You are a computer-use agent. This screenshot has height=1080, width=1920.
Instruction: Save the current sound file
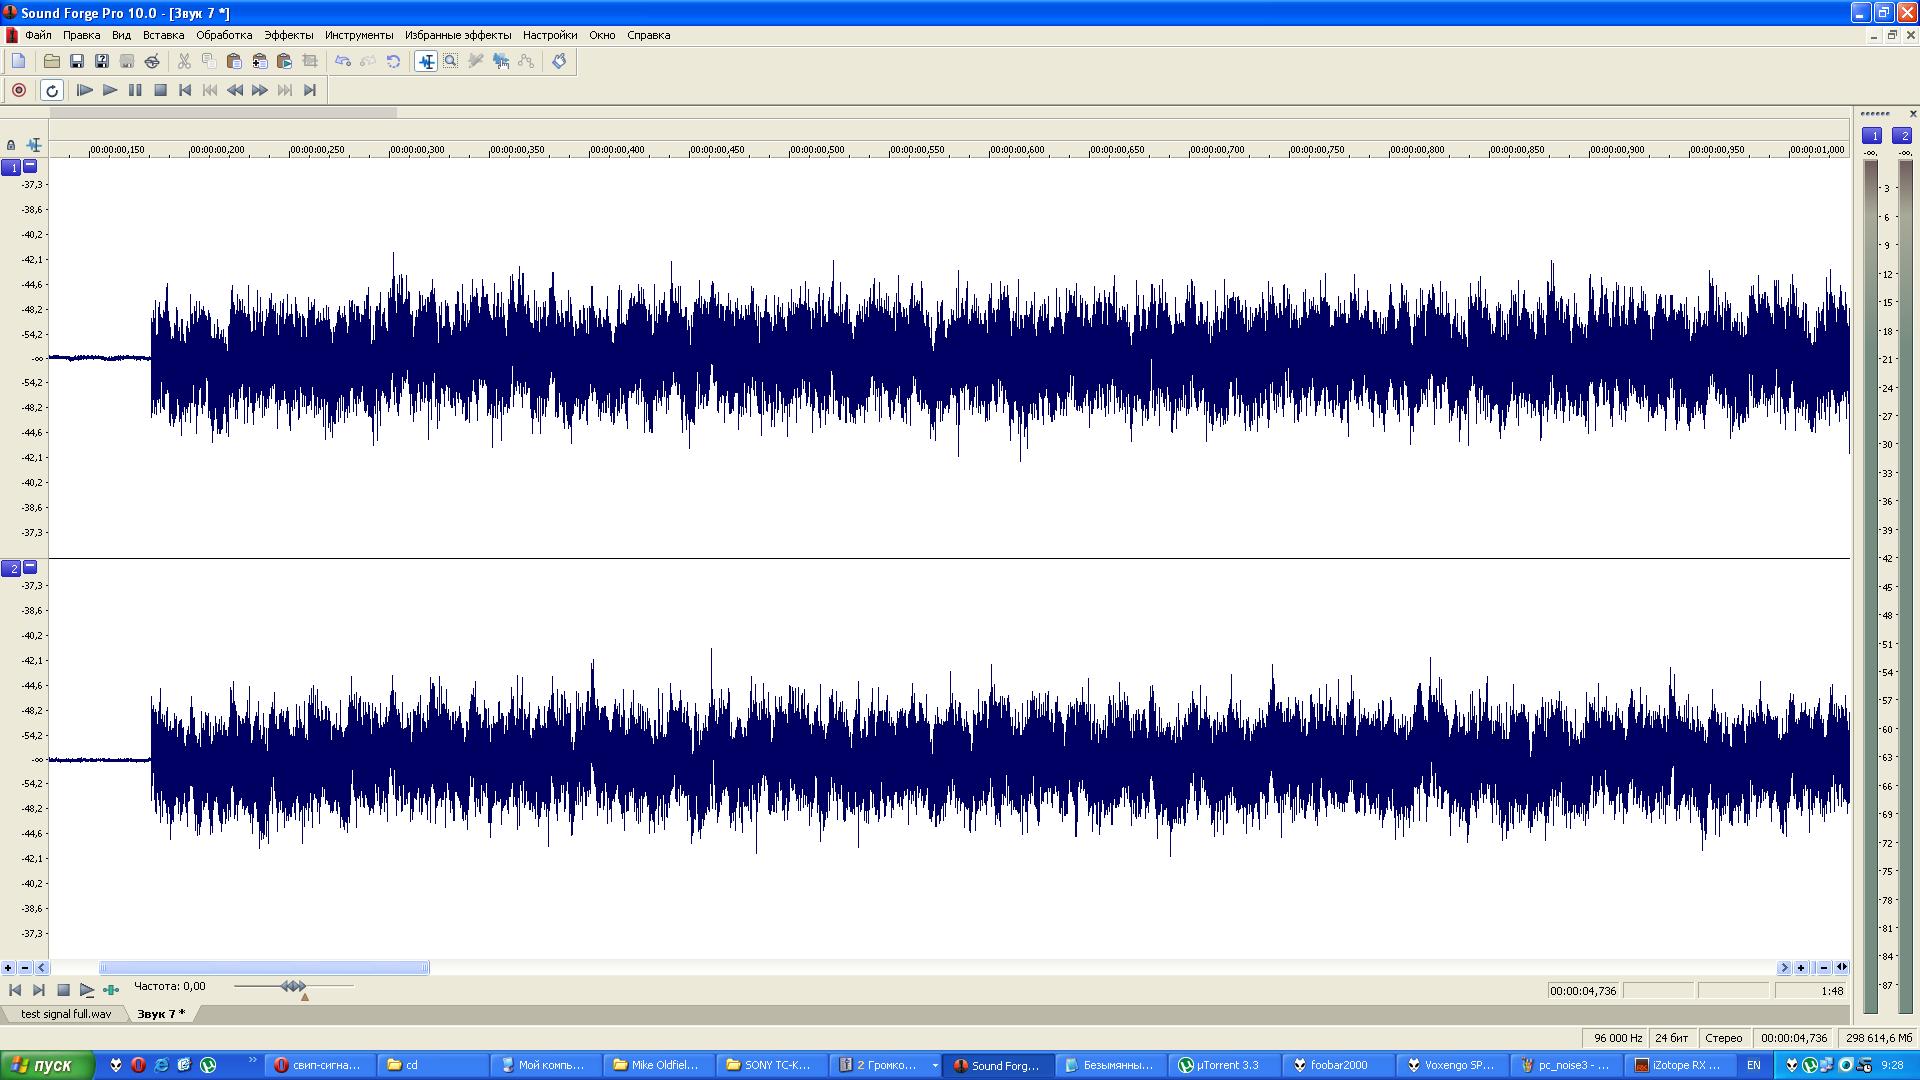coord(76,61)
